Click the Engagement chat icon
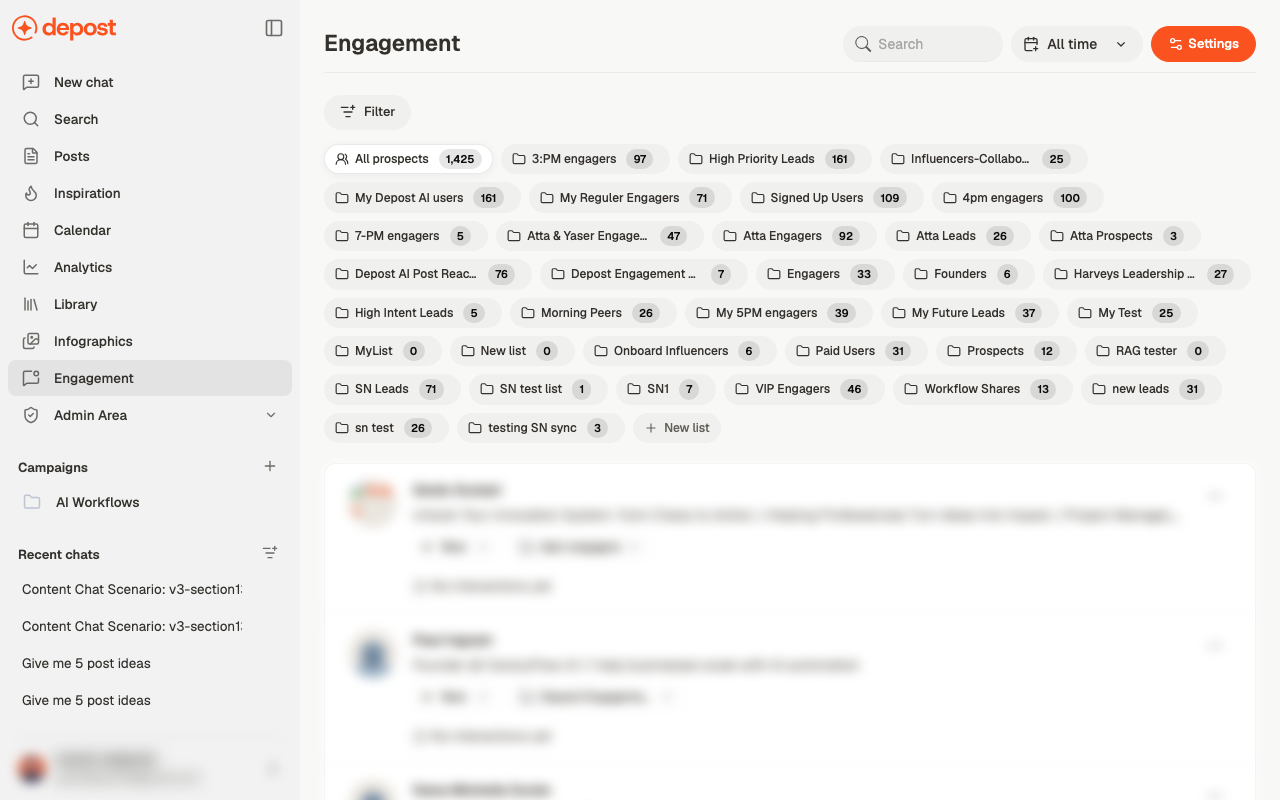 coord(31,378)
